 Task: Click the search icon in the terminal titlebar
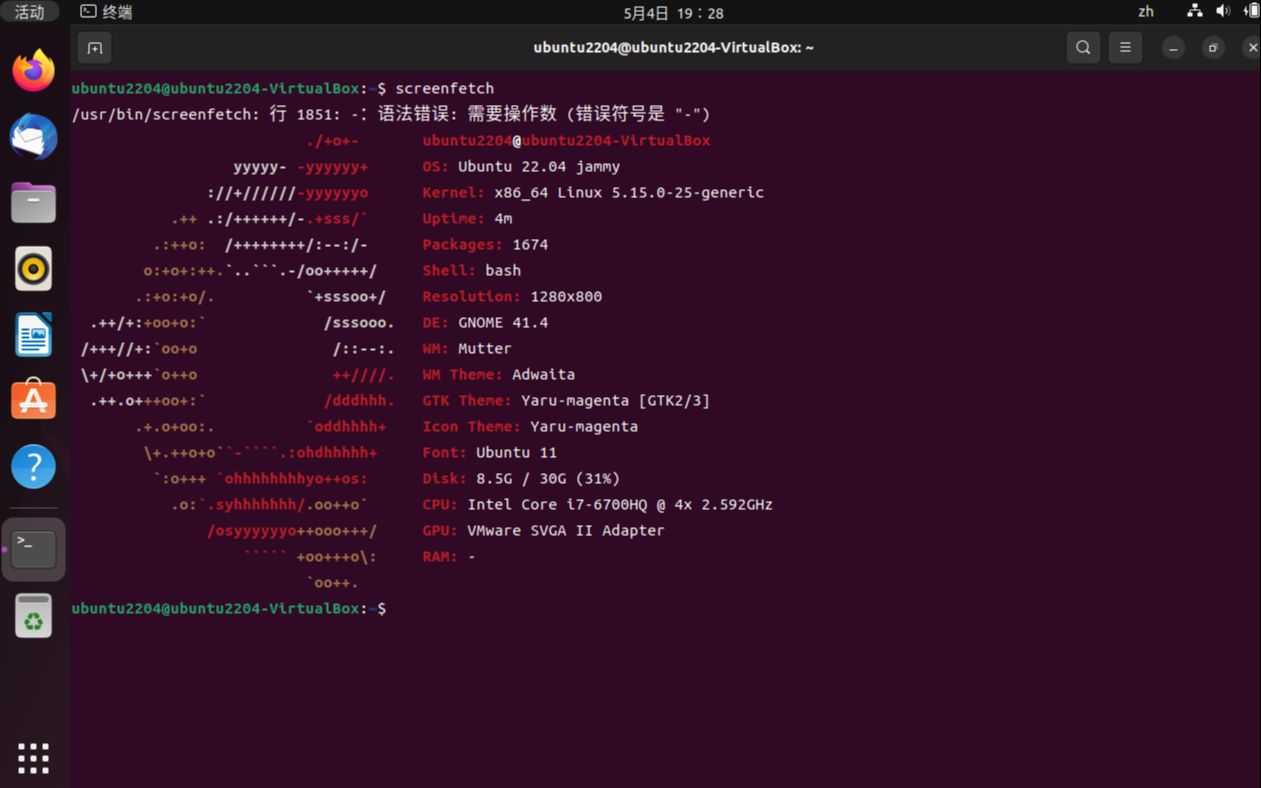point(1083,46)
